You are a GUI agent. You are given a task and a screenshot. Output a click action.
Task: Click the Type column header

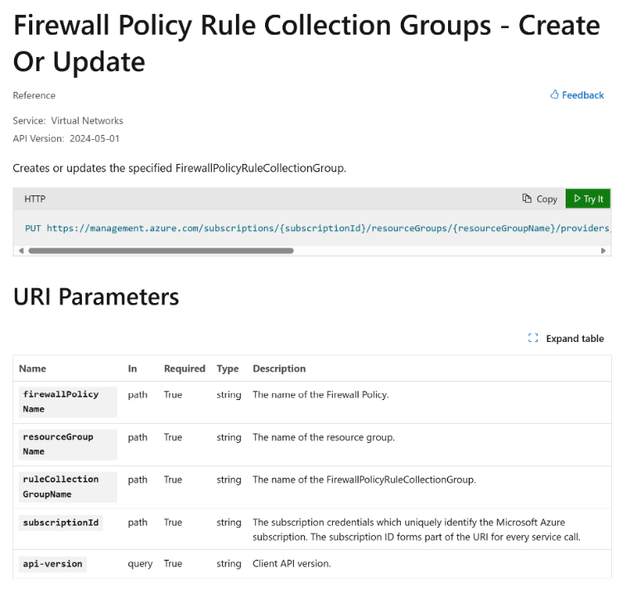tap(228, 369)
